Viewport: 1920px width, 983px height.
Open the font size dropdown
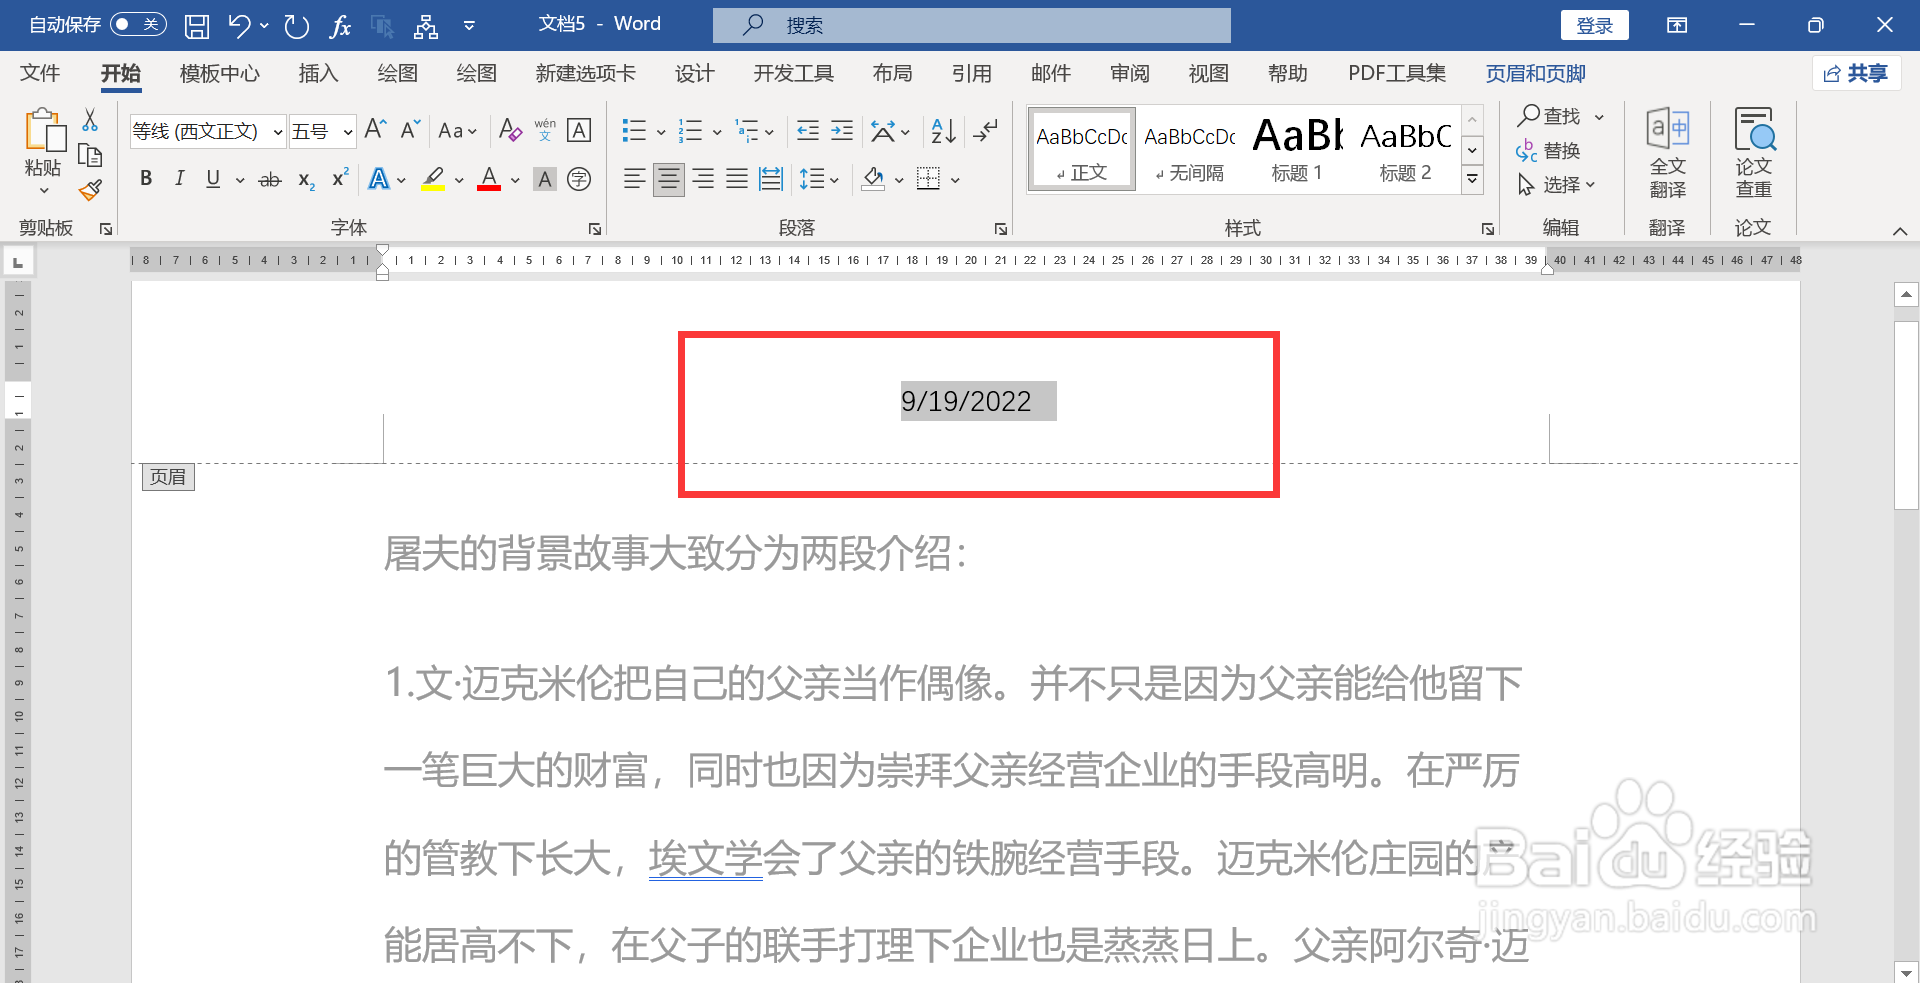tap(347, 131)
